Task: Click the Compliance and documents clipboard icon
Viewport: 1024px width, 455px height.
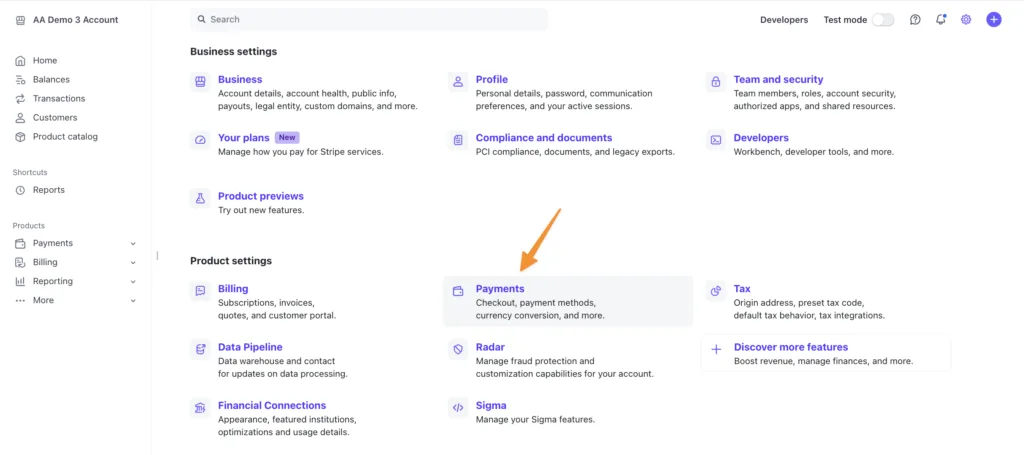Action: [x=458, y=140]
